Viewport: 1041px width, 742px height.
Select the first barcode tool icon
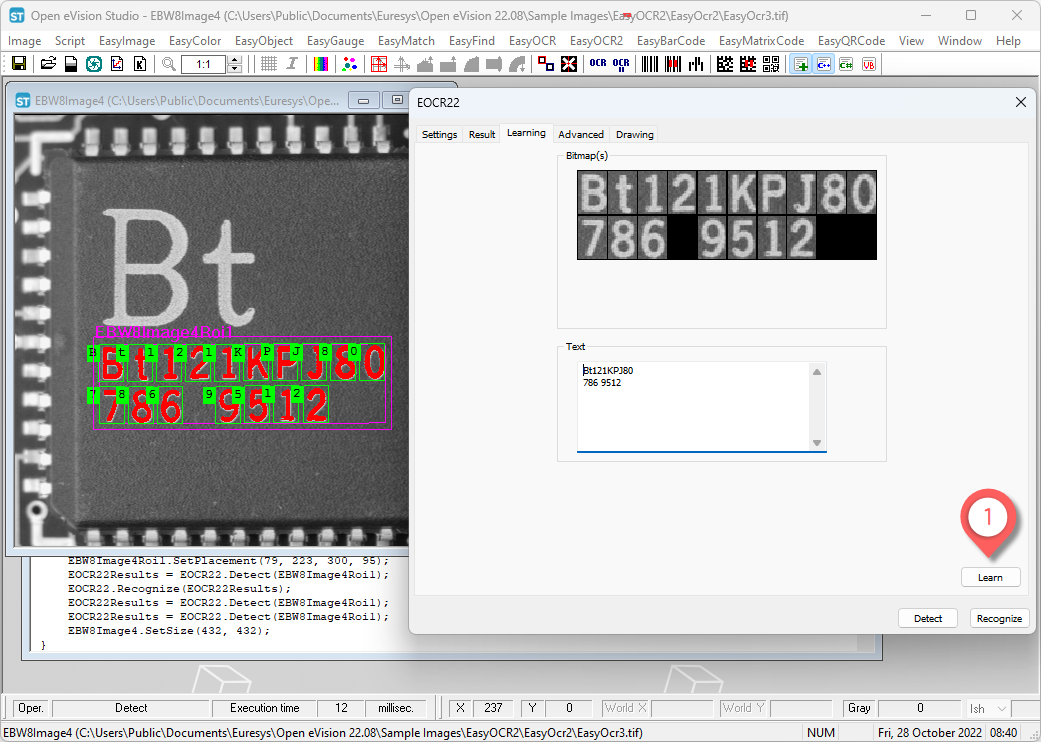click(650, 64)
